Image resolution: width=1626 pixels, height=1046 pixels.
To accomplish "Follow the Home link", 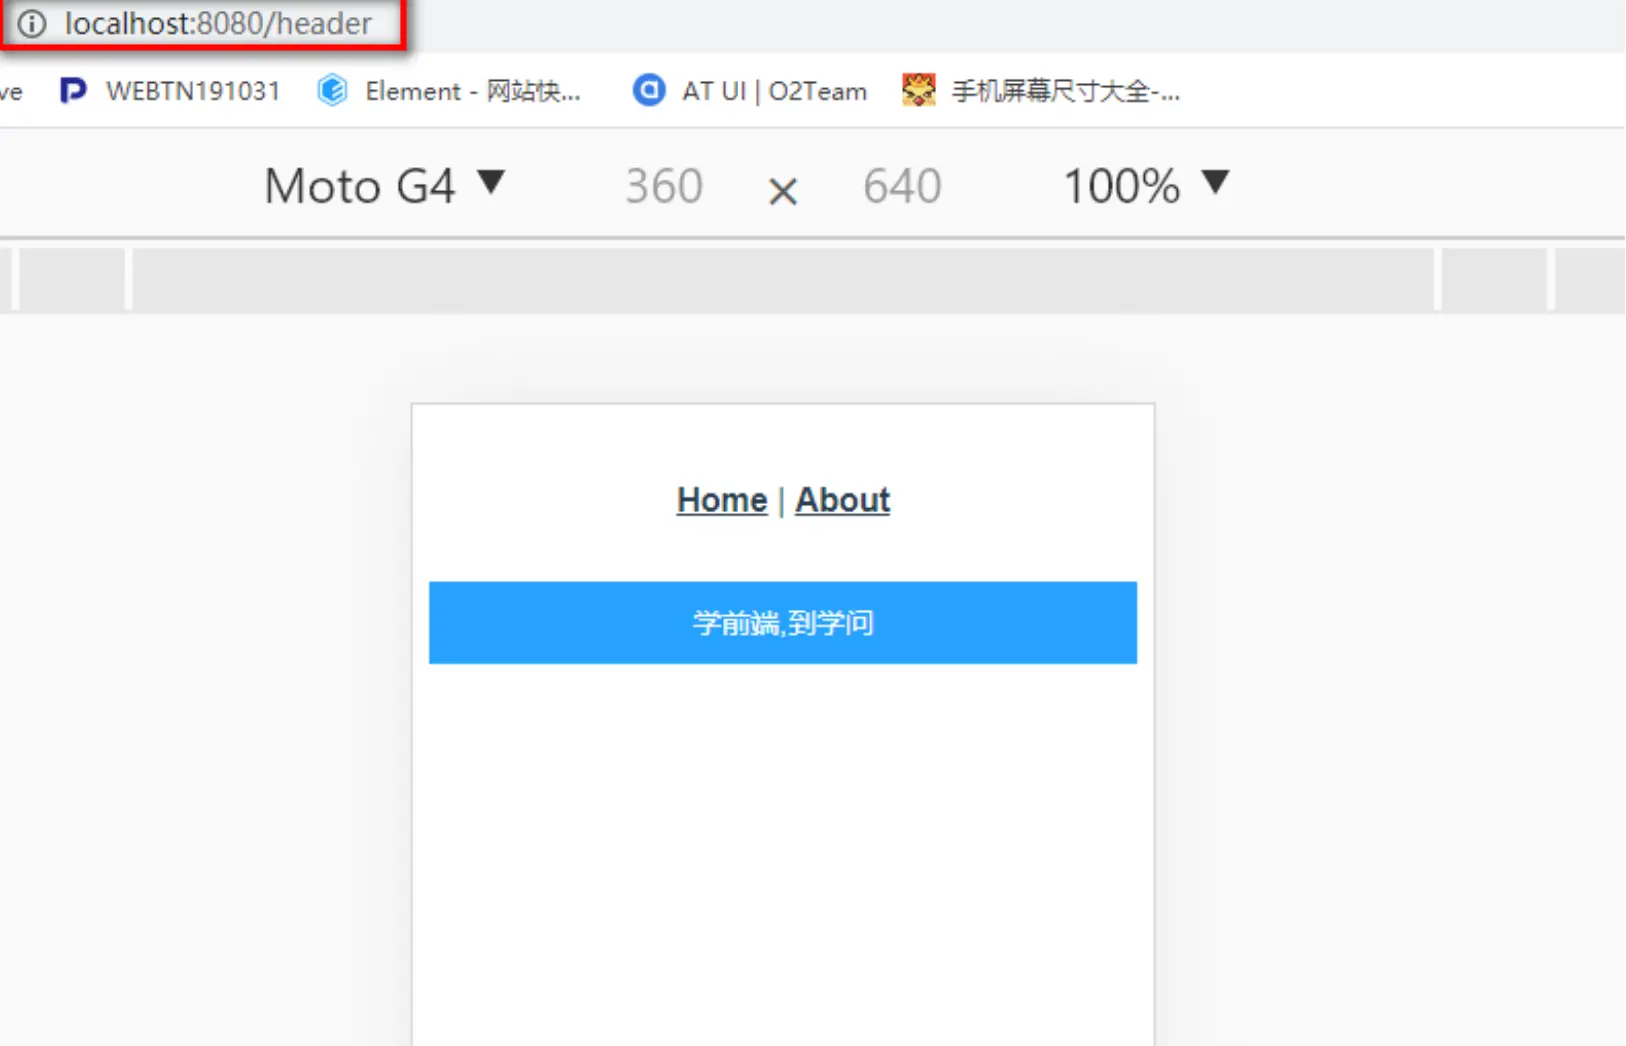I will point(722,500).
